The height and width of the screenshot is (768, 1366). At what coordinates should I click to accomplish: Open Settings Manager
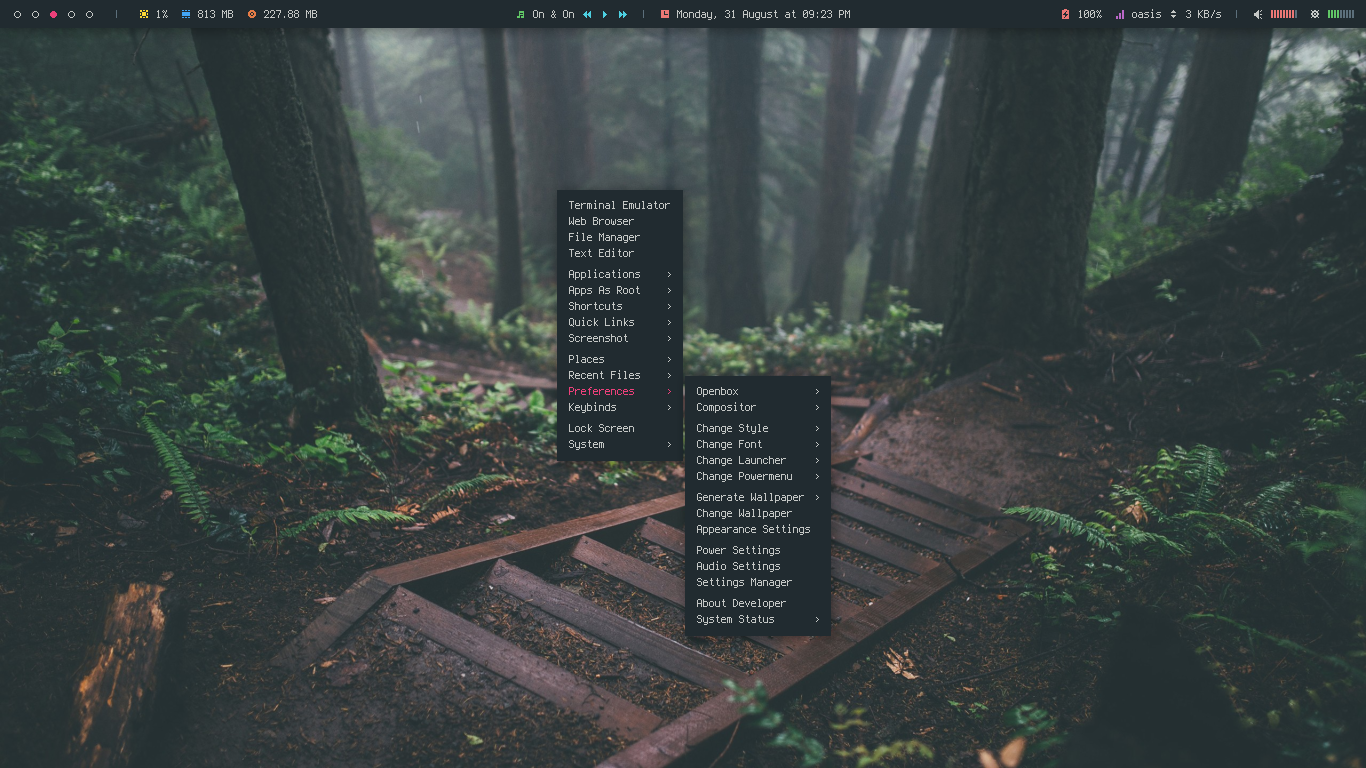pyautogui.click(x=758, y=582)
